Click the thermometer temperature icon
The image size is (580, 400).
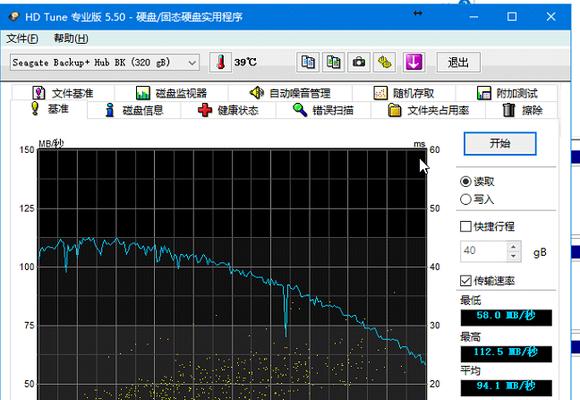tap(220, 62)
